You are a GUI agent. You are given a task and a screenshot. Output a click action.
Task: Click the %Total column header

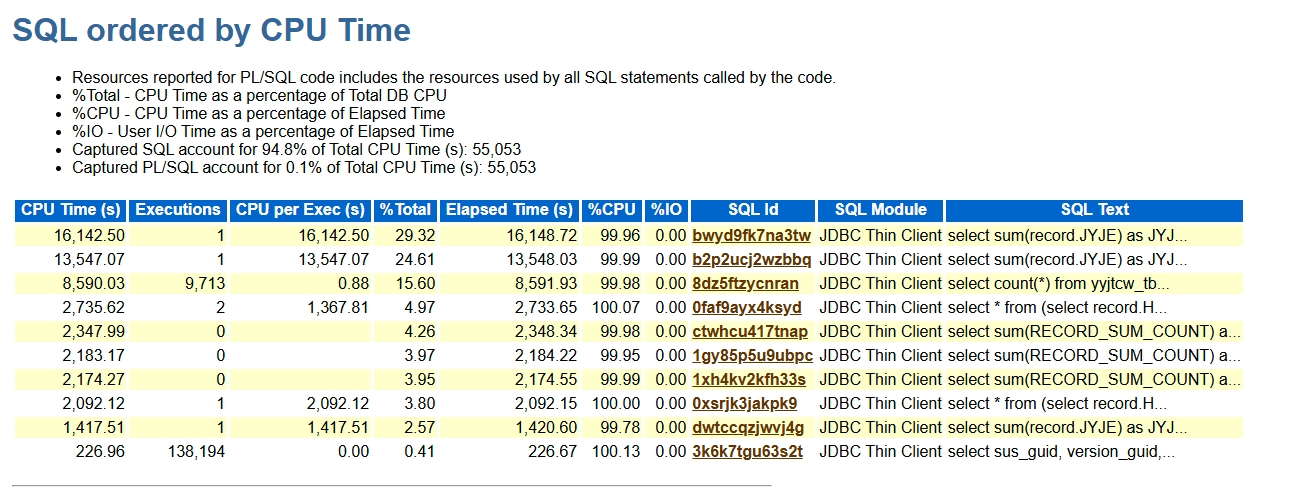[x=406, y=210]
